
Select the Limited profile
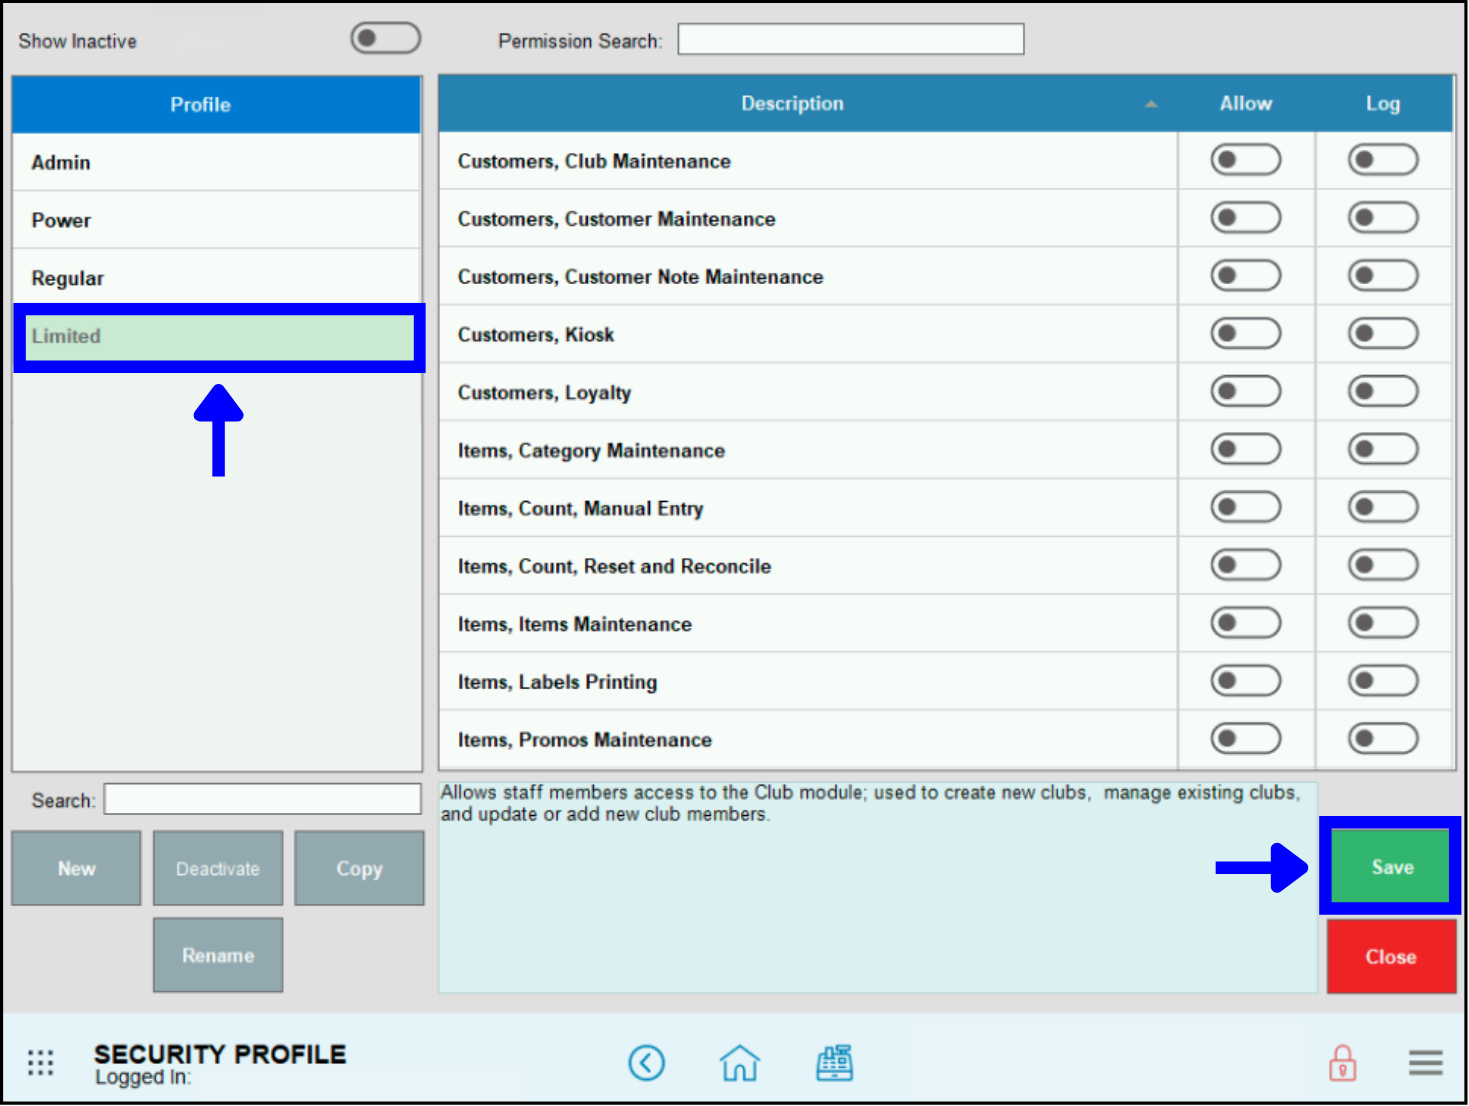pos(216,337)
